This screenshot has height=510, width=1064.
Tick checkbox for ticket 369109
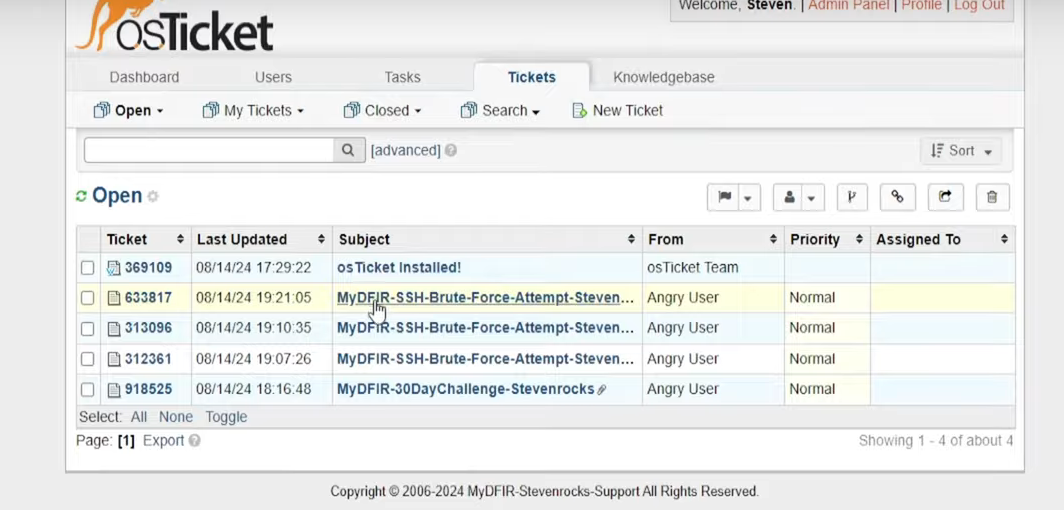[88, 268]
